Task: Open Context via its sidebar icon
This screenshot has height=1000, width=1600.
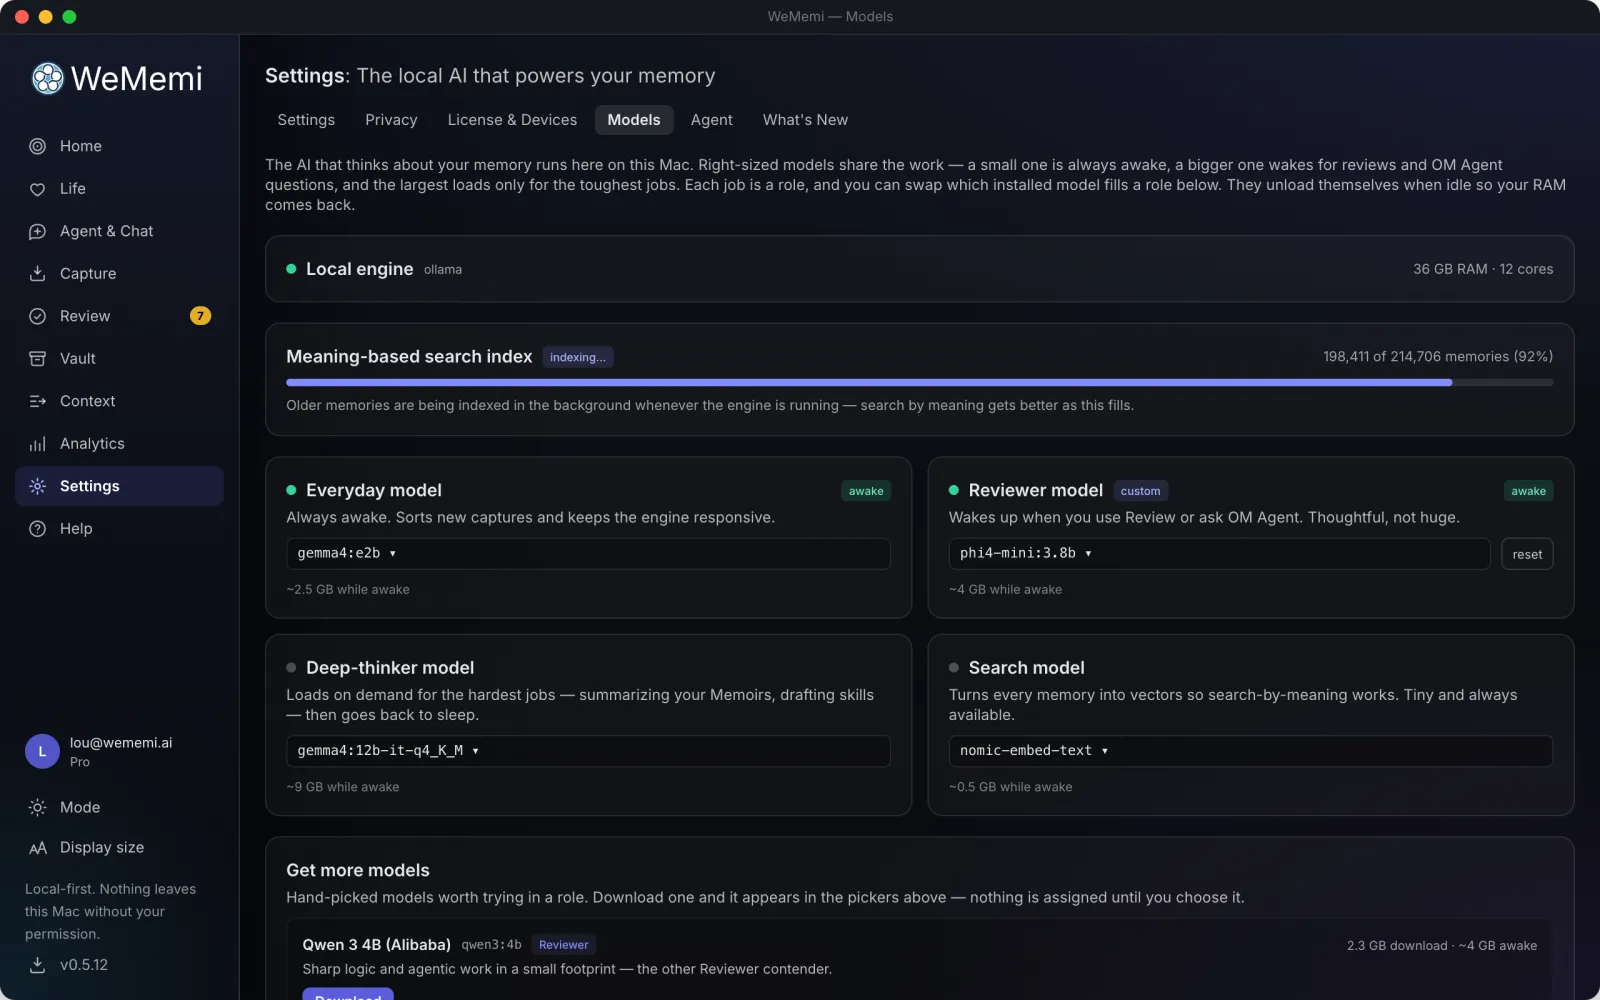Action: [x=37, y=401]
